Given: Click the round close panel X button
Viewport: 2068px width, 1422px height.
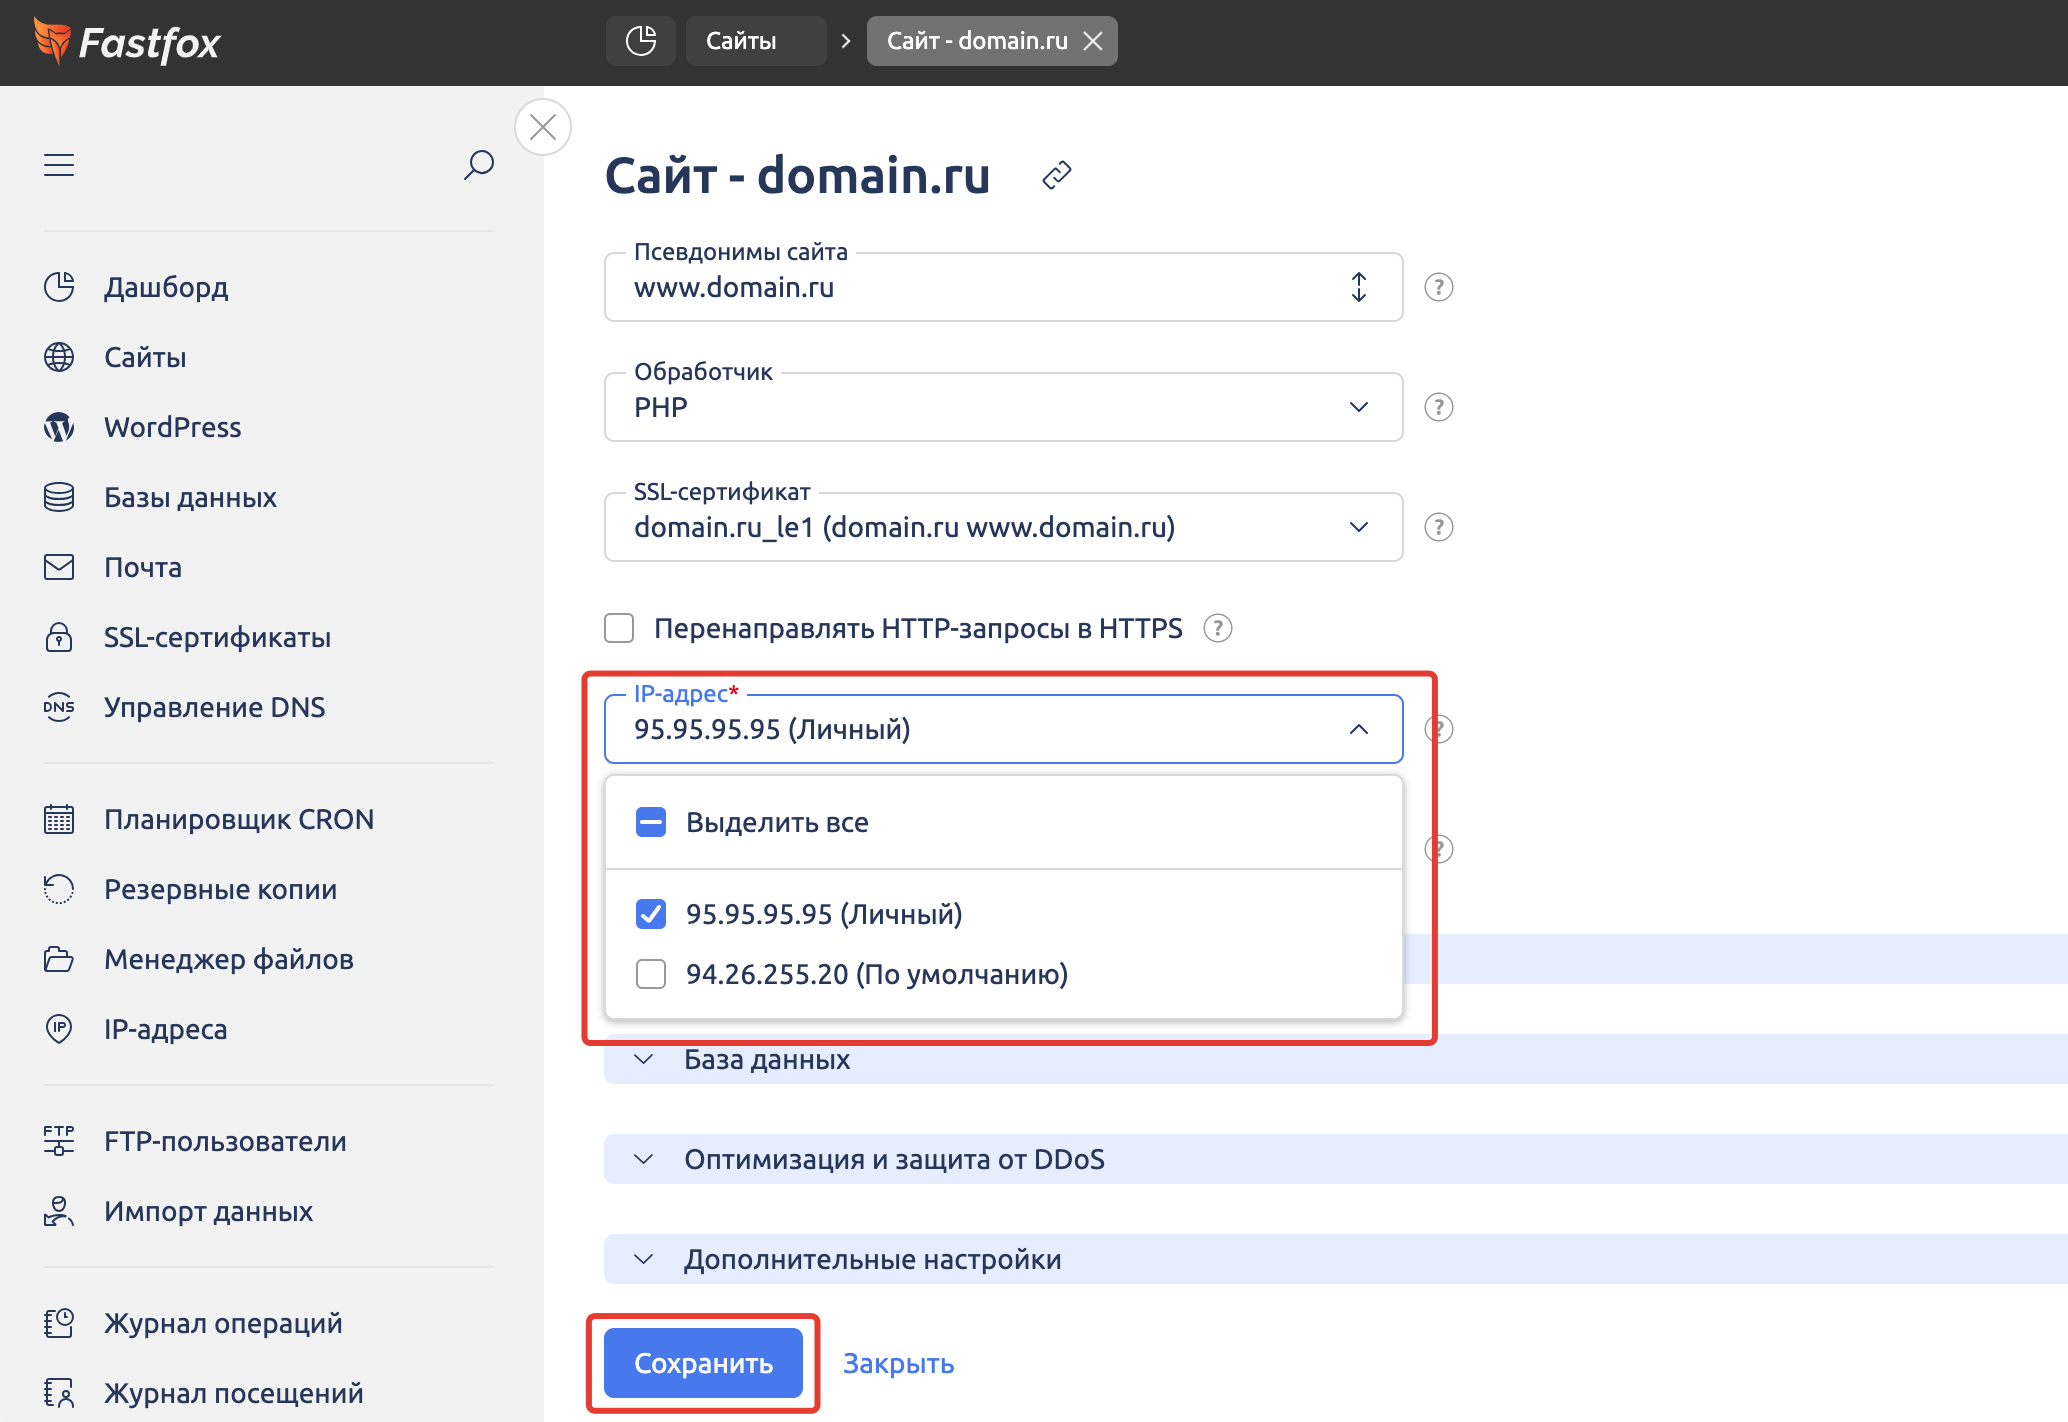Looking at the screenshot, I should tap(543, 127).
